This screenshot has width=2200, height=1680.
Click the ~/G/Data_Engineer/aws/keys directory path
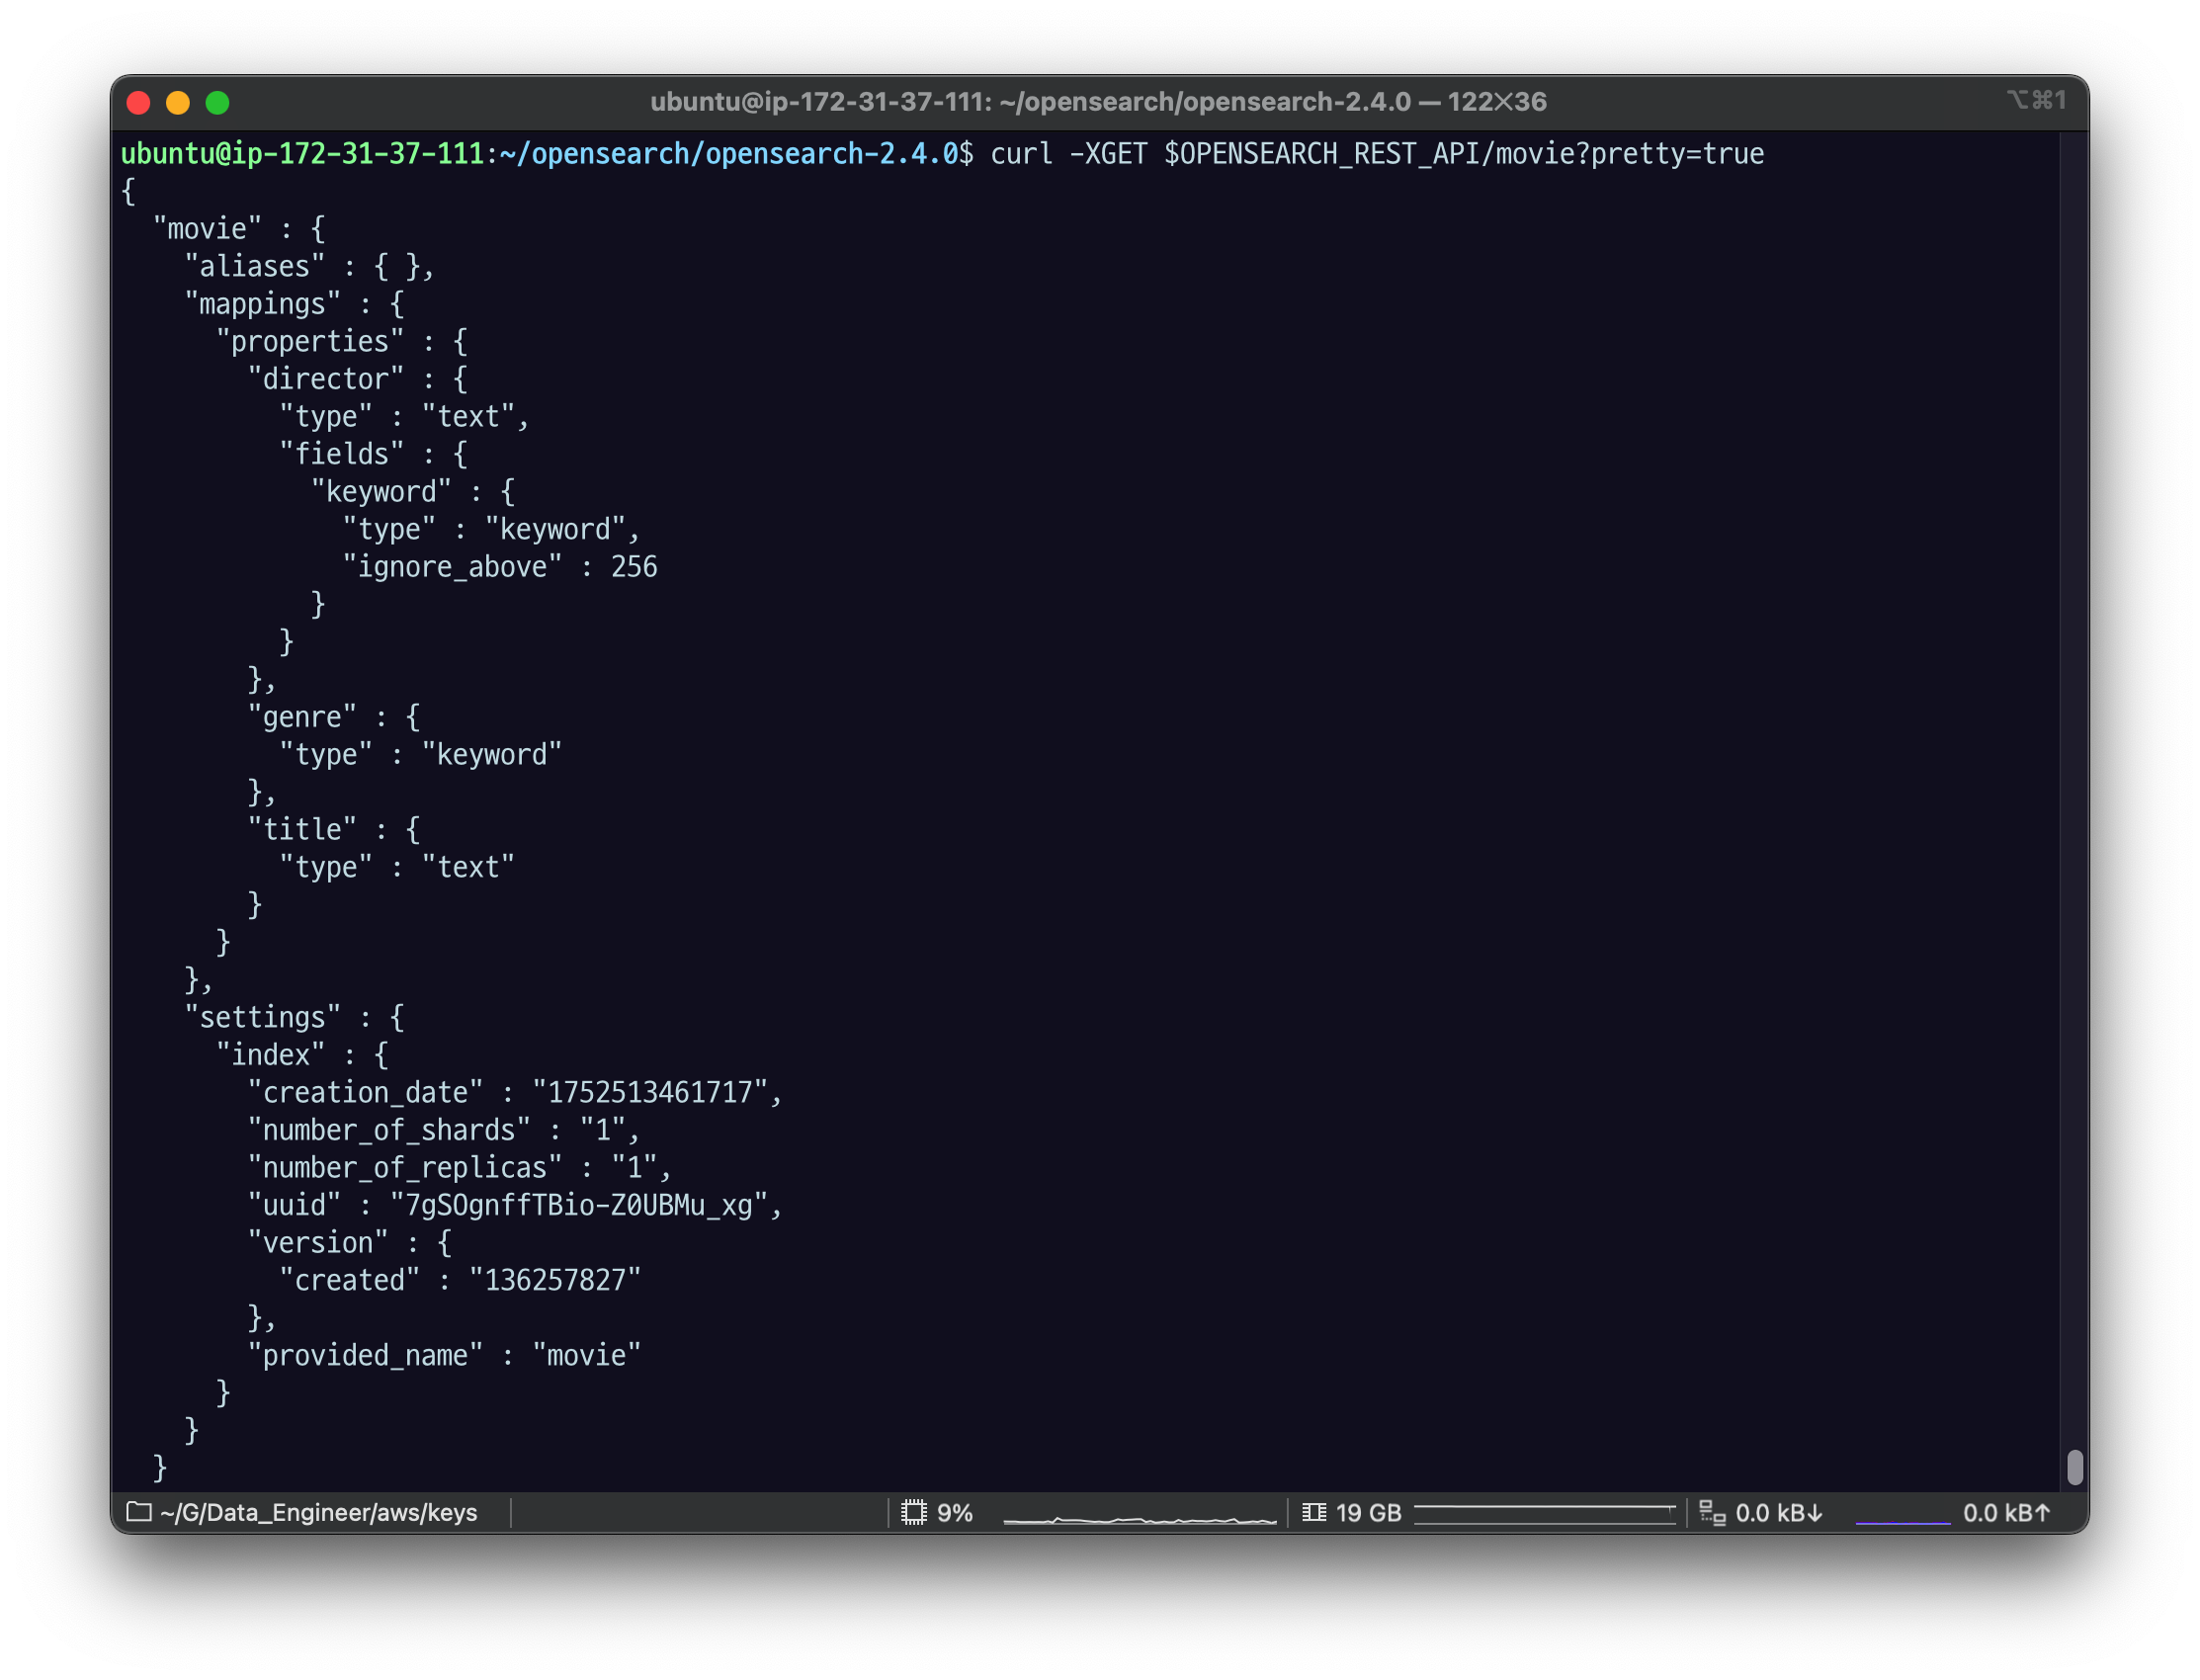318,1512
